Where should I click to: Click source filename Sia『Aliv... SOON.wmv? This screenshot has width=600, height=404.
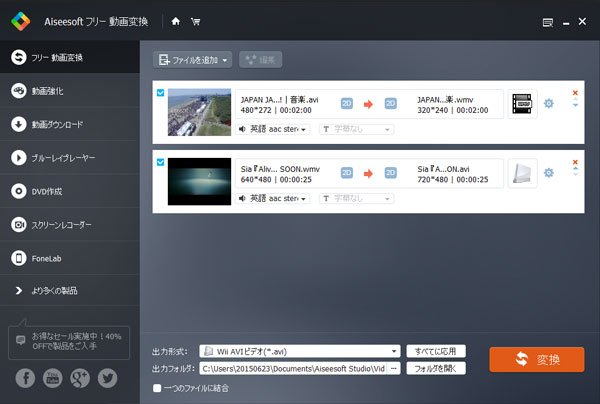[x=280, y=169]
